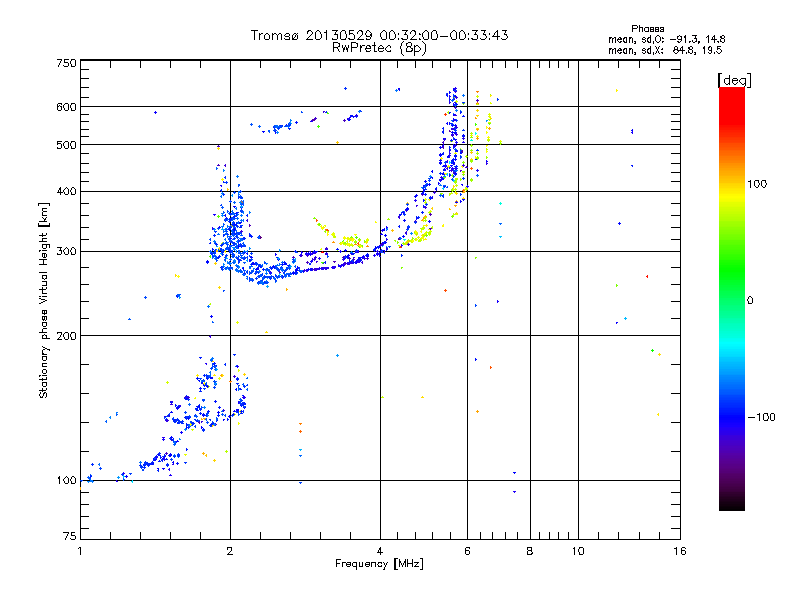Viewport: 800px width, 600px height.
Task: Click y-axis tick label '75'
Action: click(x=70, y=536)
